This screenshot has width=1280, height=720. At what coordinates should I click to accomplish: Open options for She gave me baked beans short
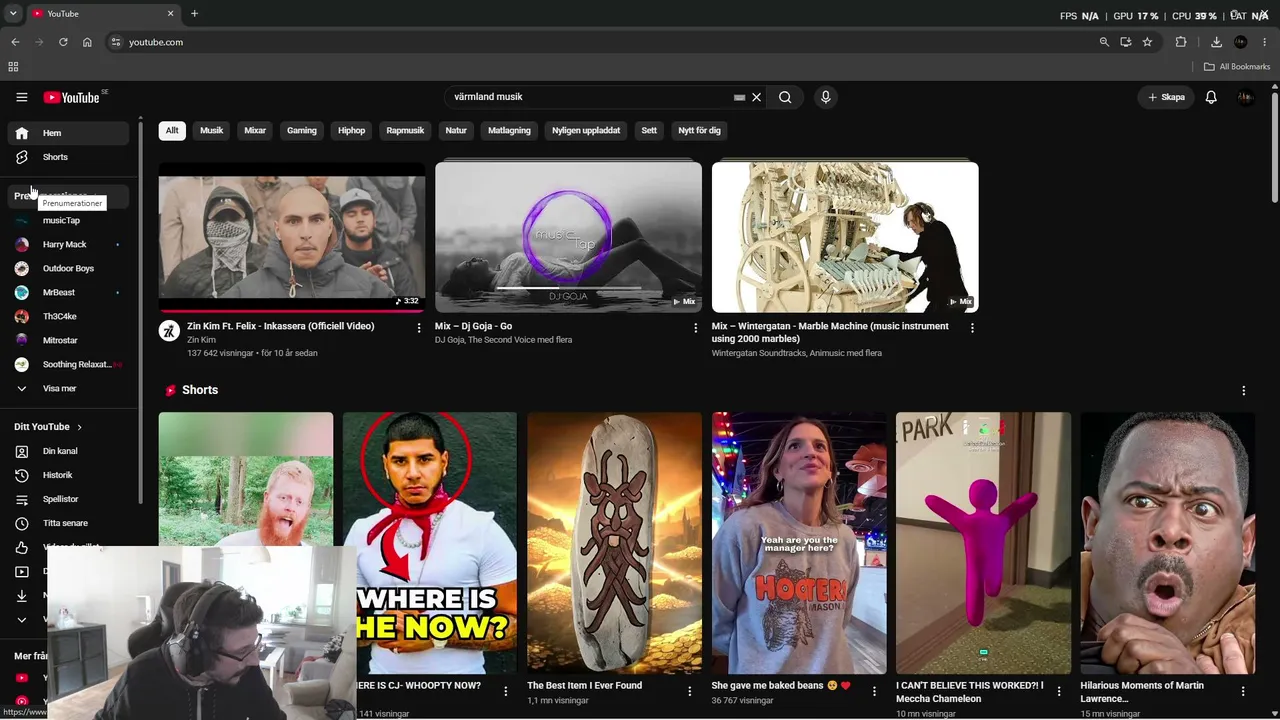coord(874,691)
